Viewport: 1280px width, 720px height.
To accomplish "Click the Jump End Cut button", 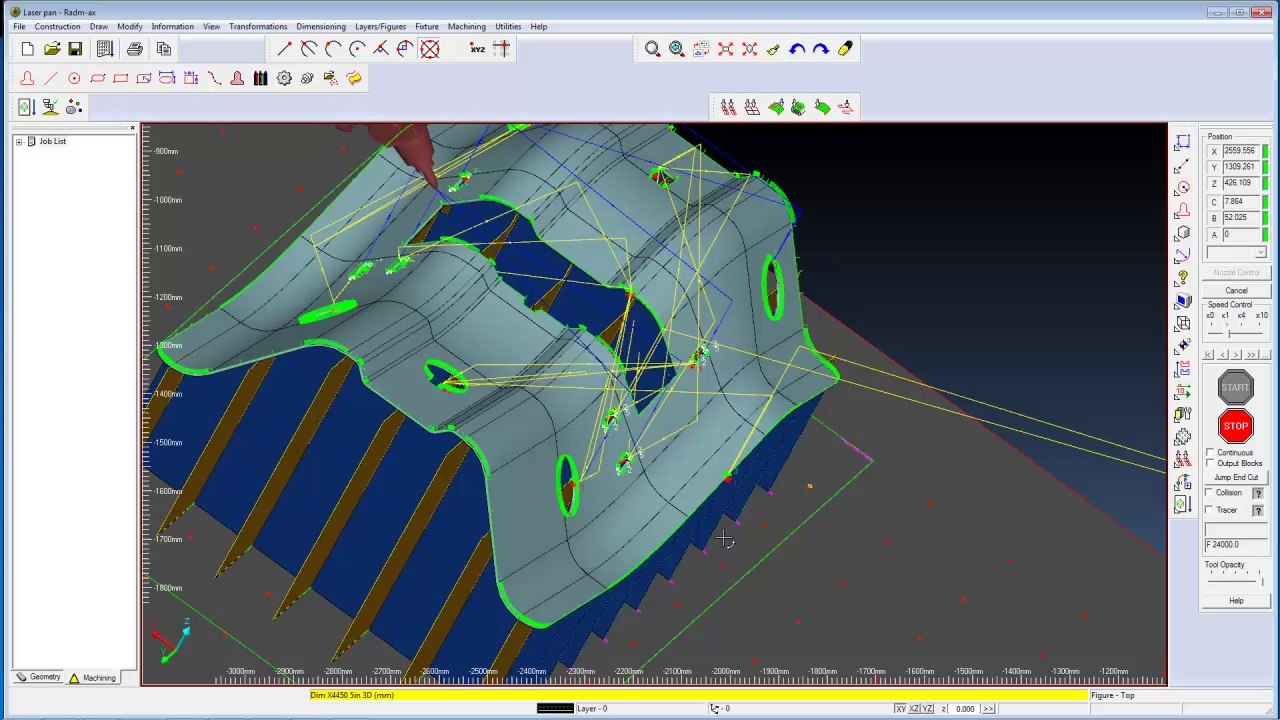I will (x=1236, y=477).
